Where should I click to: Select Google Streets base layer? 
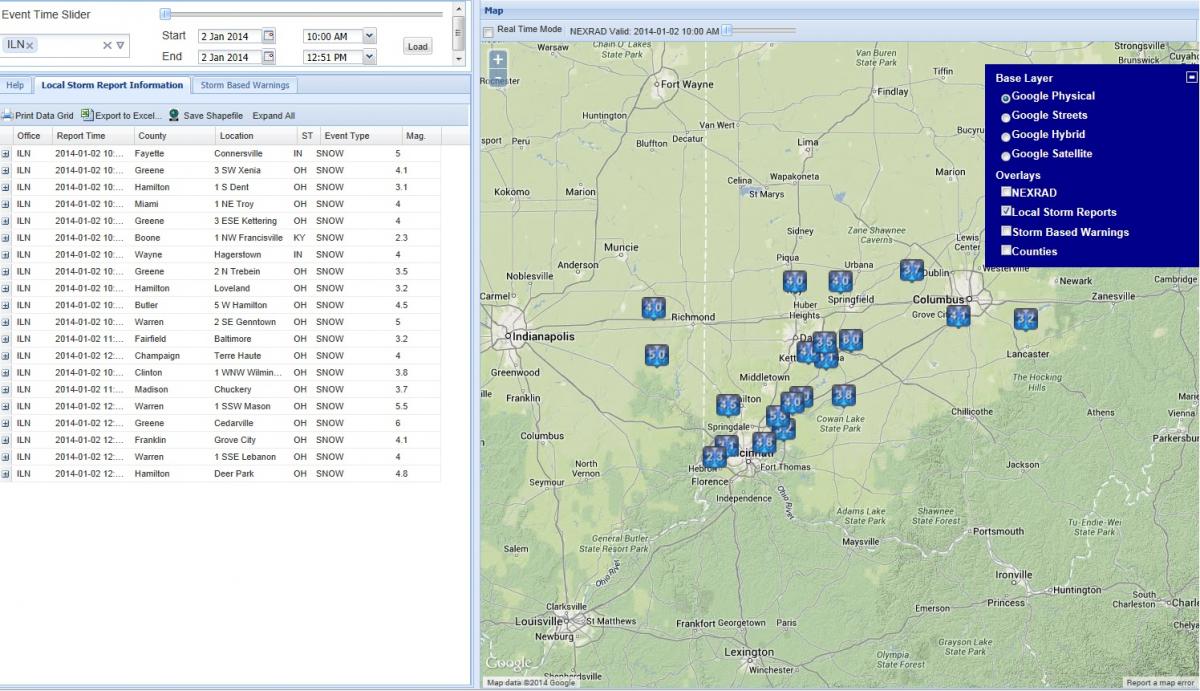pos(1006,117)
